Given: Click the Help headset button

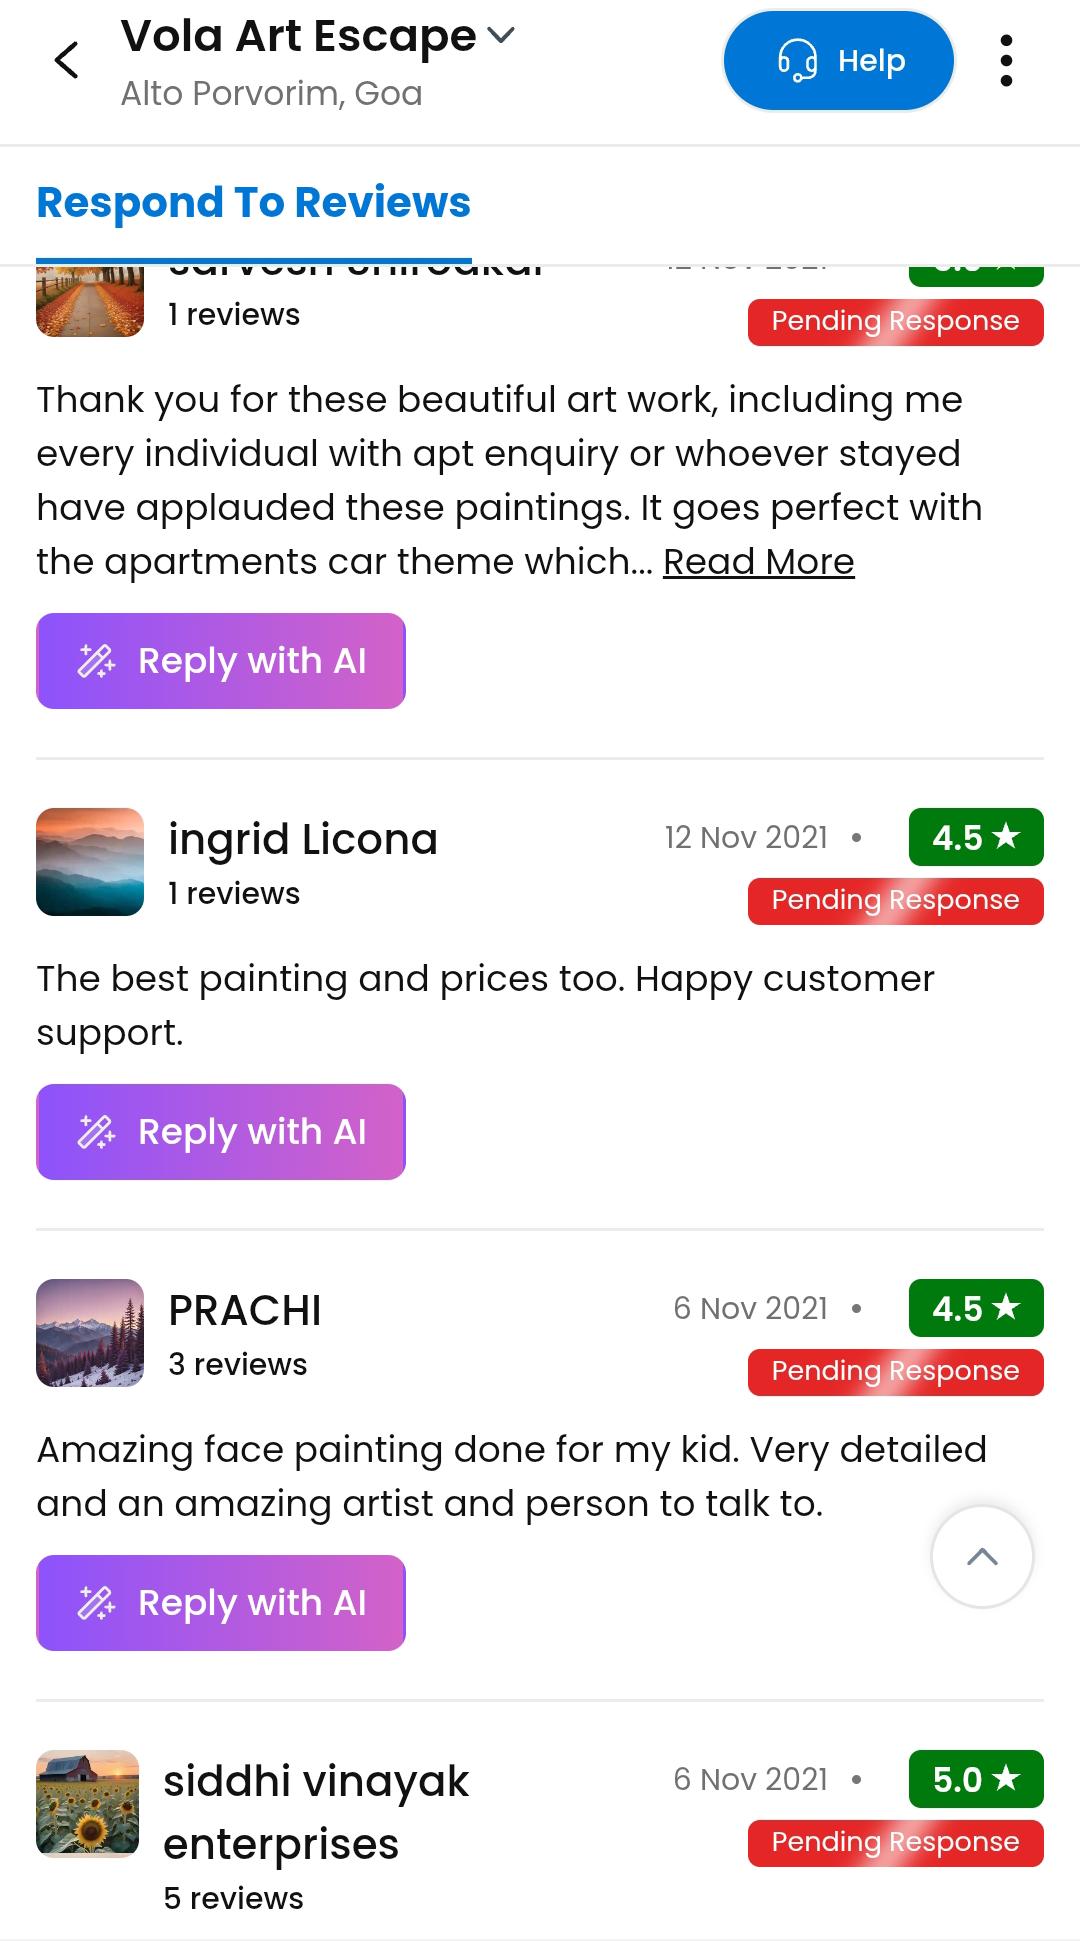Looking at the screenshot, I should point(838,60).
